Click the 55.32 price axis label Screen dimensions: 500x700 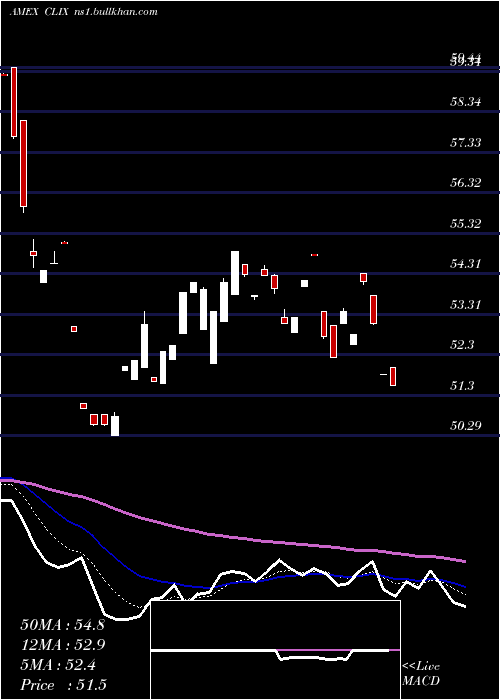point(466,224)
